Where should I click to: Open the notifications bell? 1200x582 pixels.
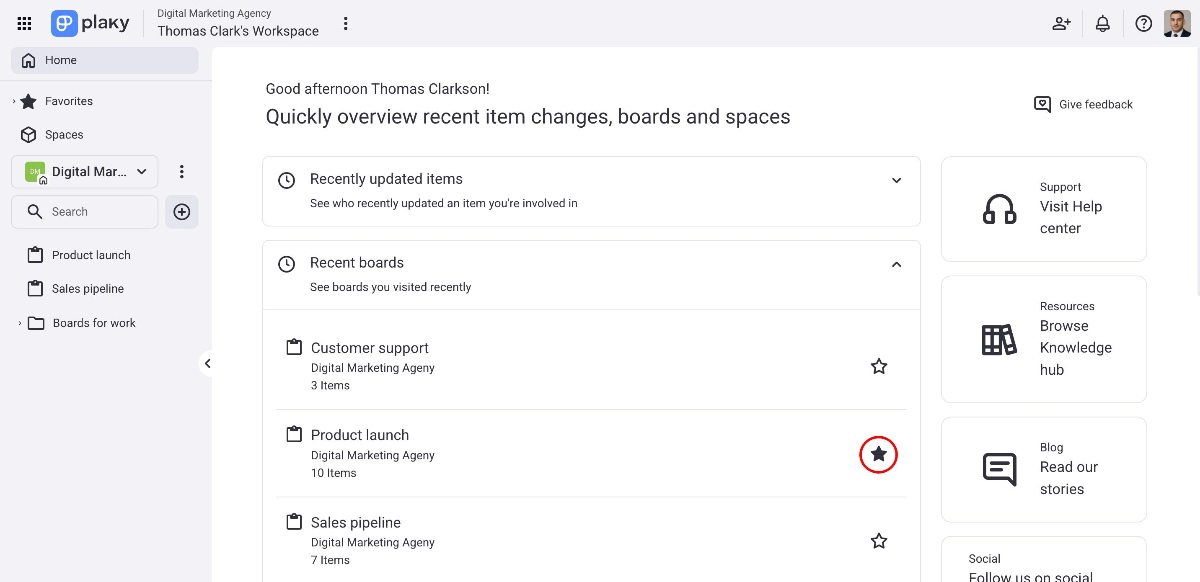coord(1102,23)
